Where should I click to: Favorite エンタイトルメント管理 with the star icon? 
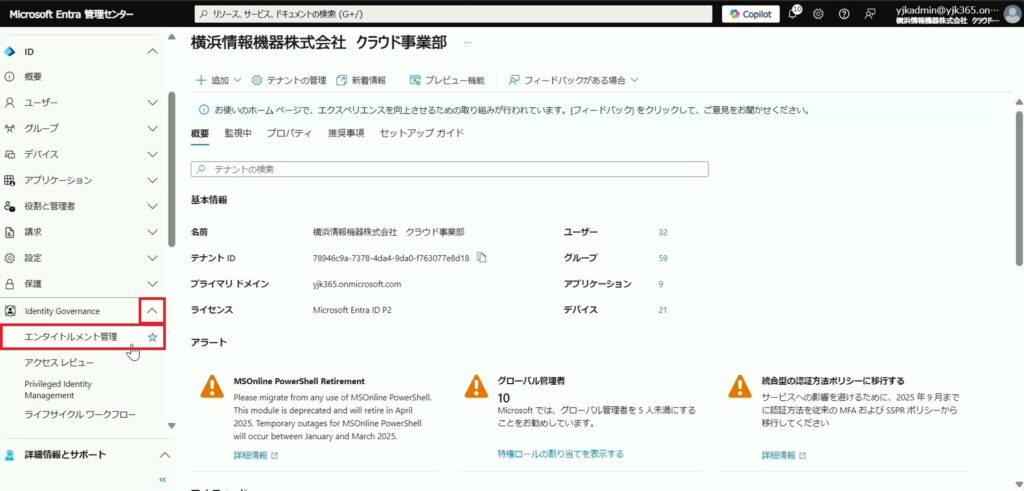[x=152, y=338]
